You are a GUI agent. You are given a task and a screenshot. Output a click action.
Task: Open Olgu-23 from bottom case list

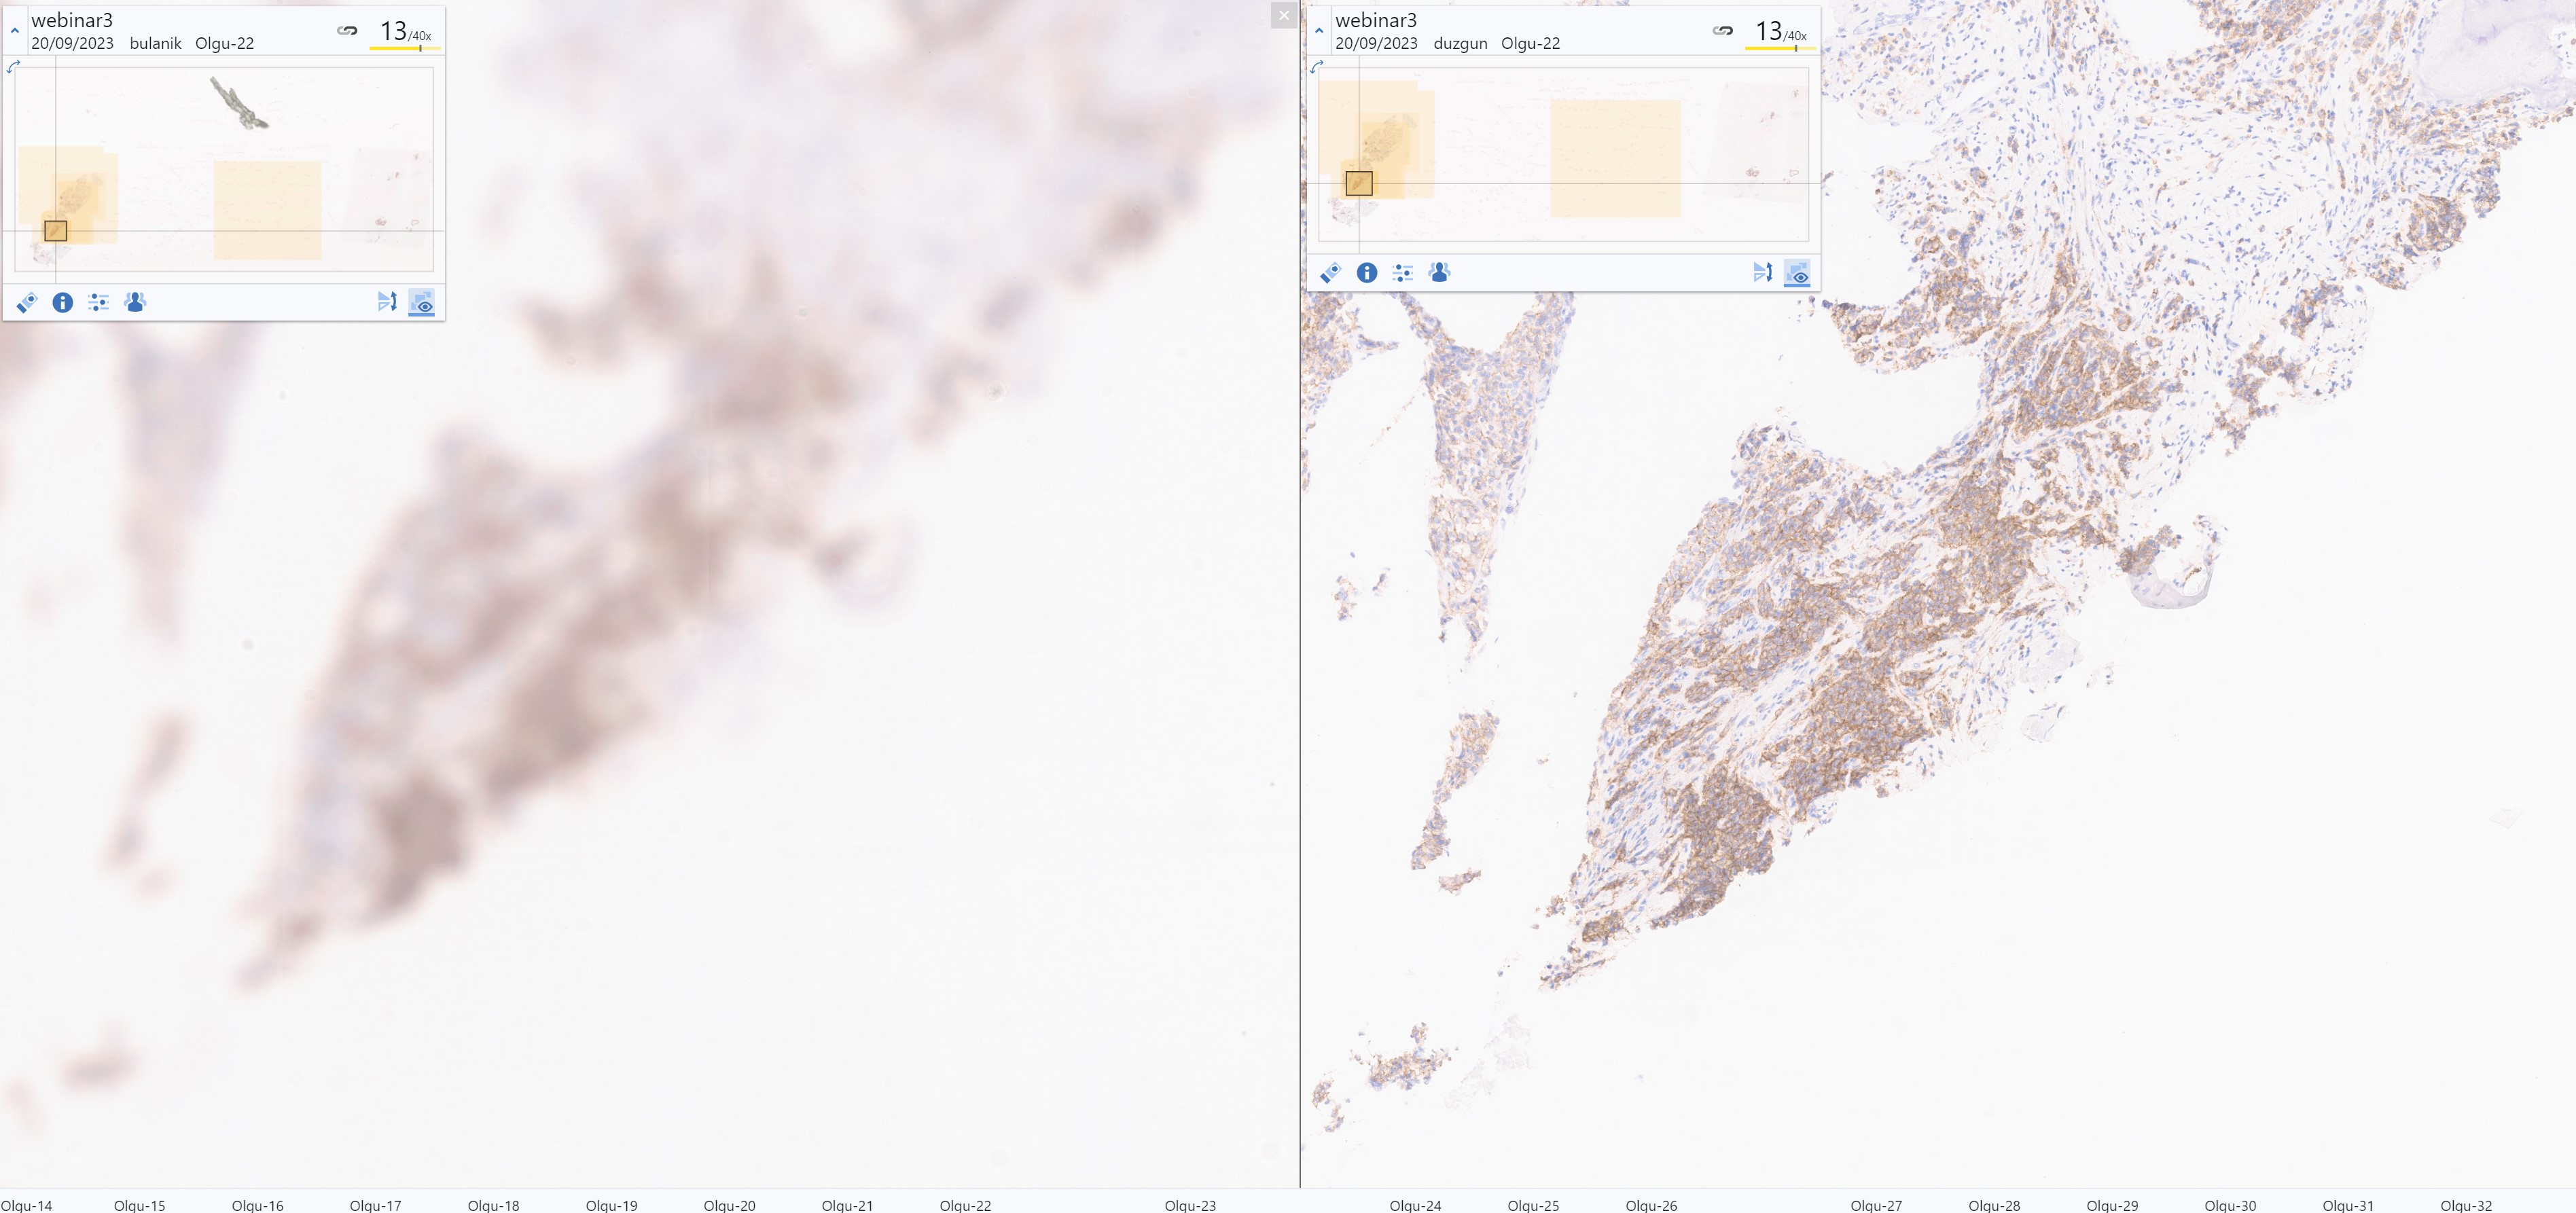point(1190,1205)
